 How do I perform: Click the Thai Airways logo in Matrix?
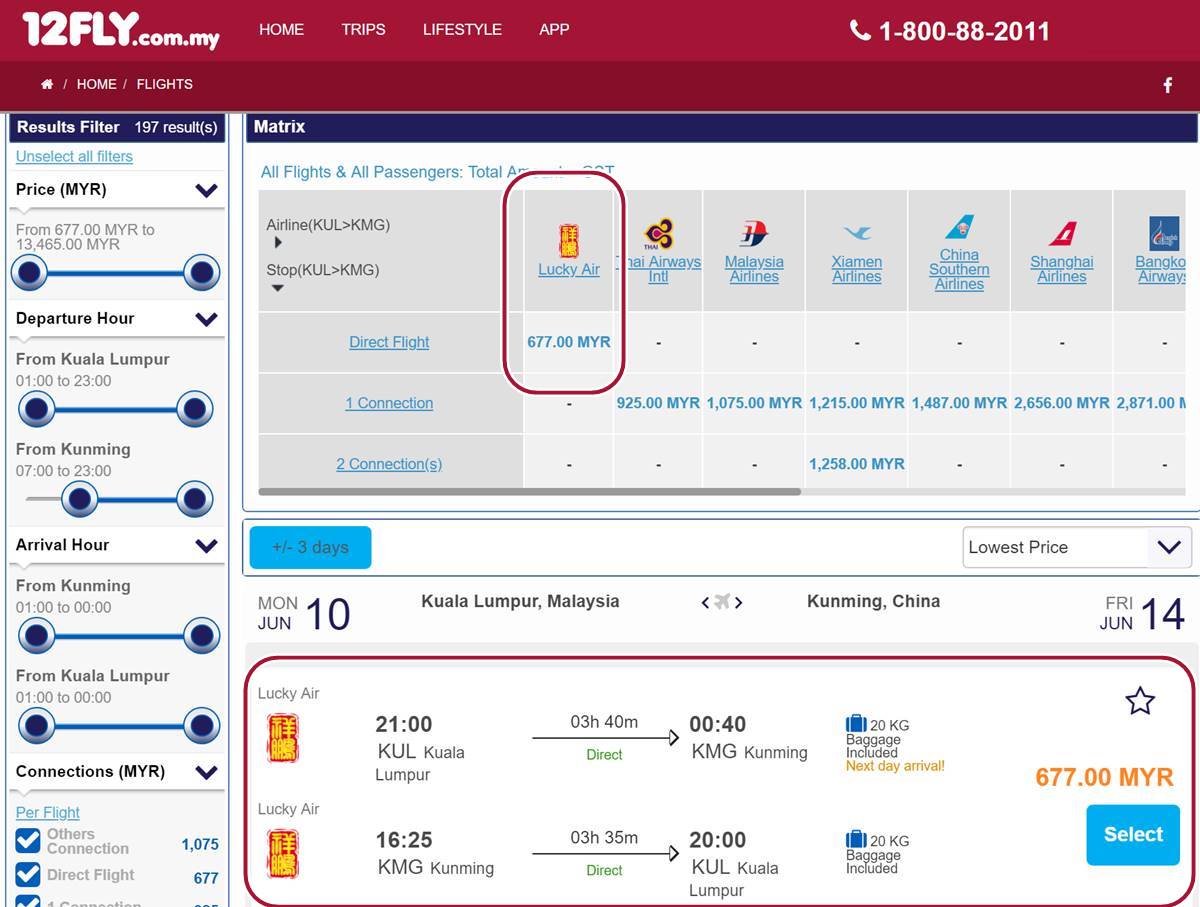(658, 234)
